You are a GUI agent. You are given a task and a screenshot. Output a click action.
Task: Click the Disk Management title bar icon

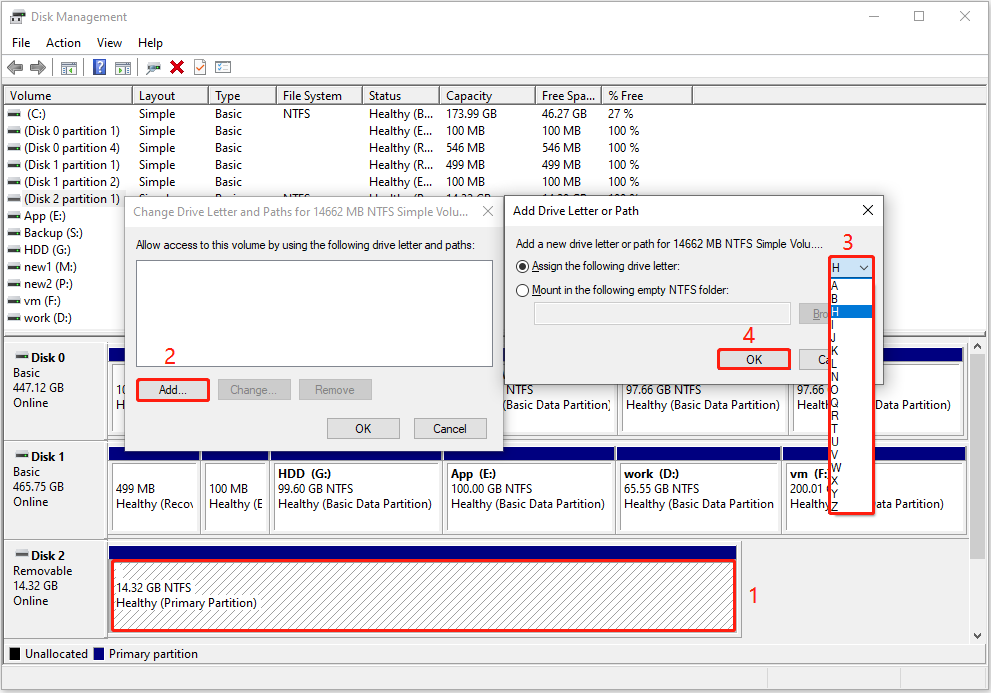coord(16,16)
